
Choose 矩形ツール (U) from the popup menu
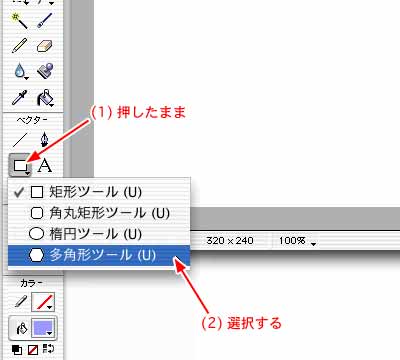tap(99, 192)
